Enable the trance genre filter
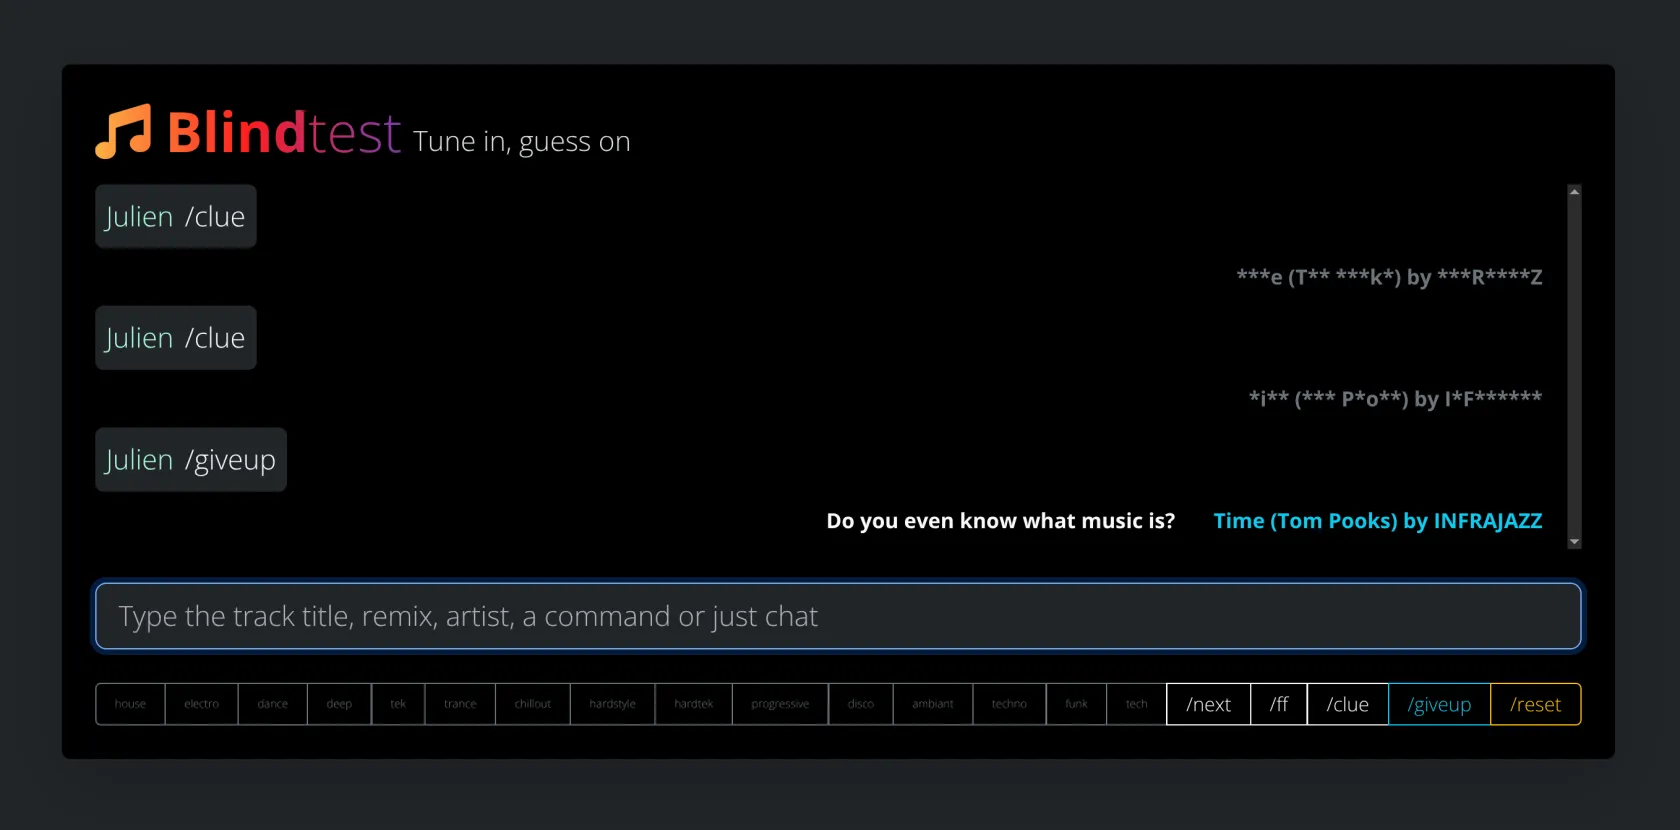Screen dimensions: 1680x830 460,704
